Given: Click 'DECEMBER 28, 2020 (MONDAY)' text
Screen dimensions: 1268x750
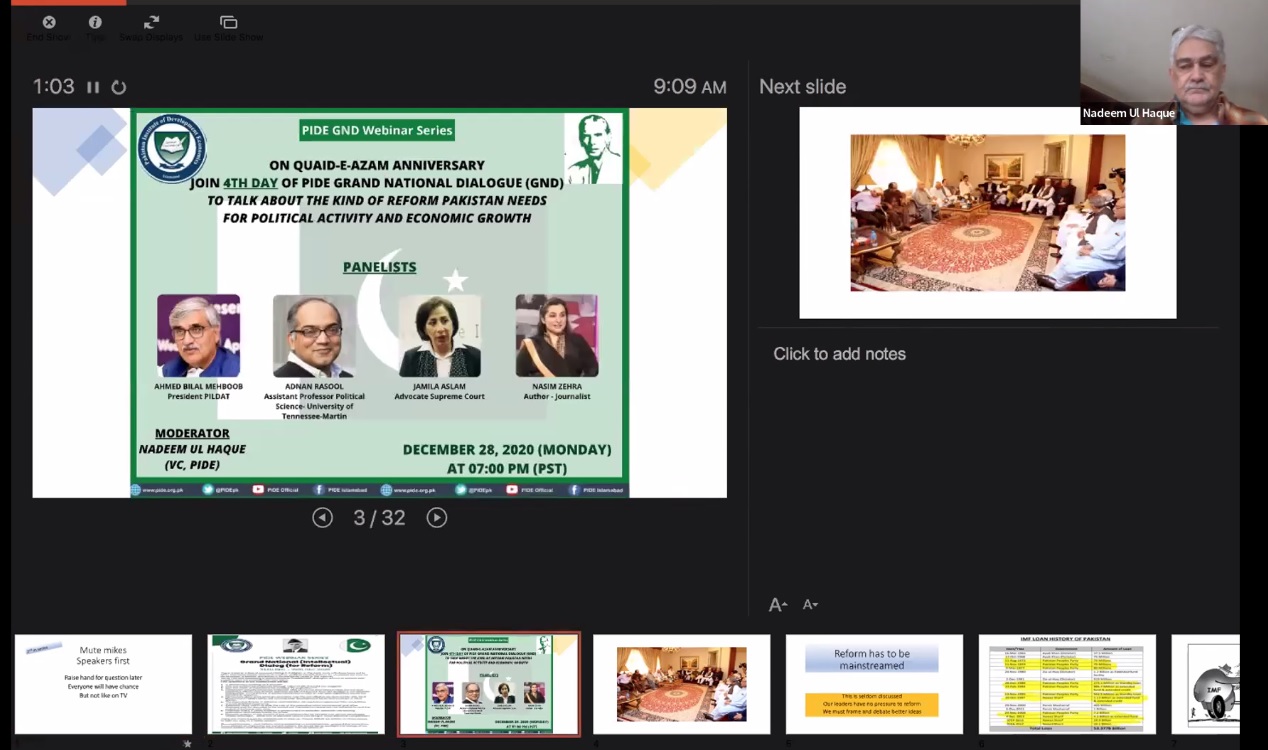Looking at the screenshot, I should click(507, 449).
